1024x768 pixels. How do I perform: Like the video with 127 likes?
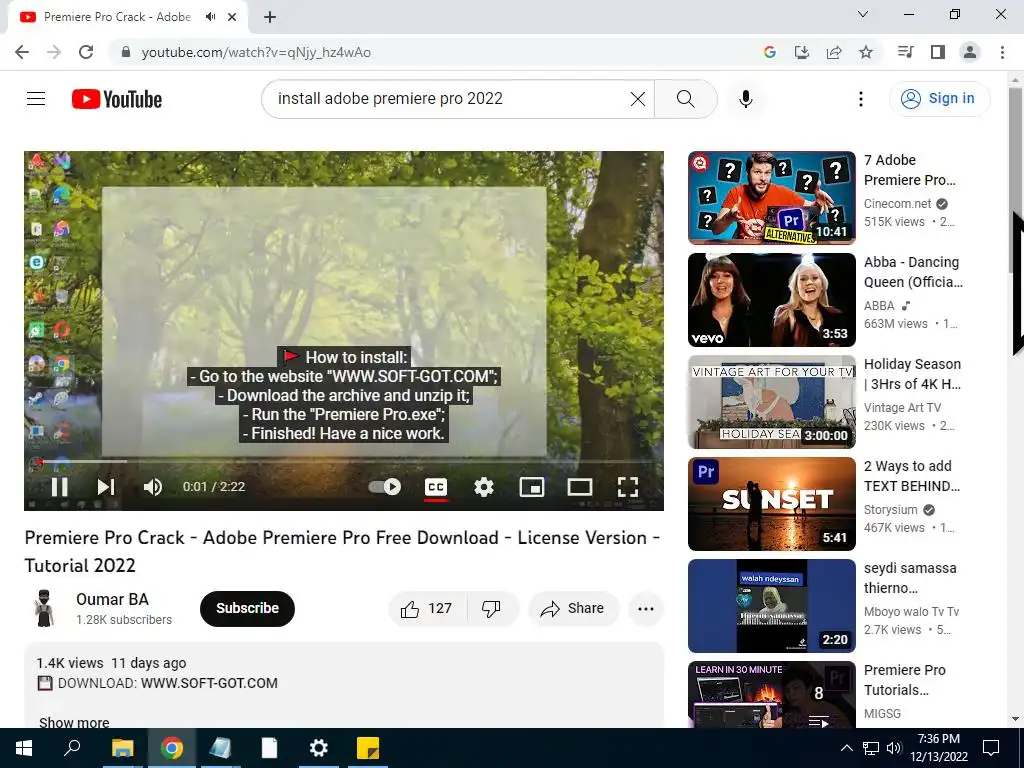[x=428, y=609]
